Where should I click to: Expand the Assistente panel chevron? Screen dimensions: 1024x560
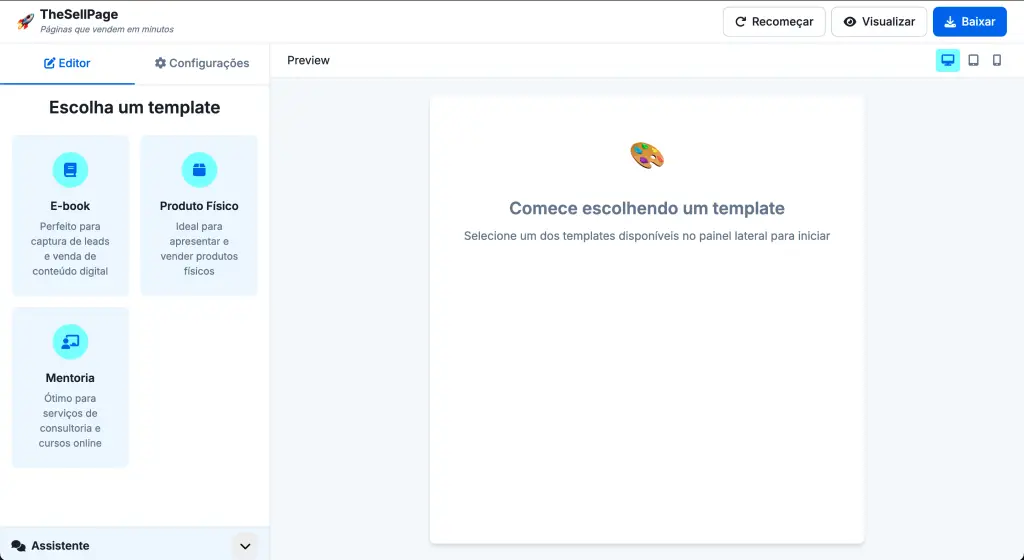click(x=245, y=546)
